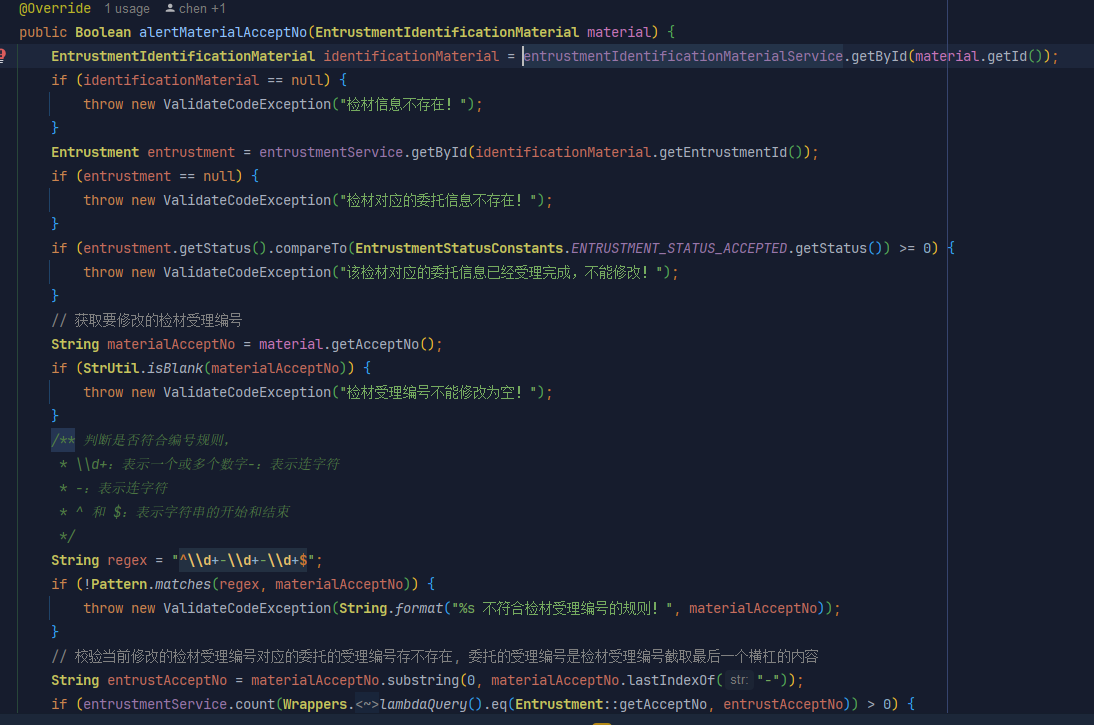This screenshot has width=1094, height=725.
Task: Click the @Override annotation
Action: point(55,9)
